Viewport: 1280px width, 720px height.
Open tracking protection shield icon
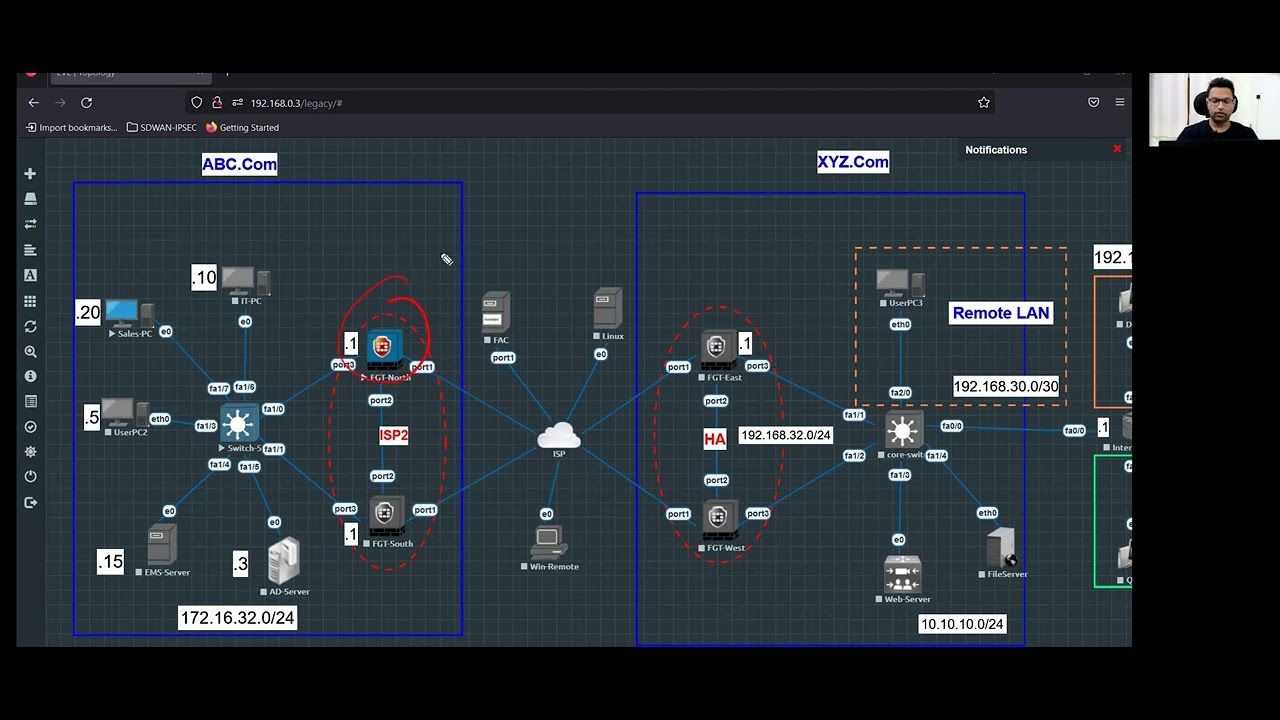(x=196, y=102)
